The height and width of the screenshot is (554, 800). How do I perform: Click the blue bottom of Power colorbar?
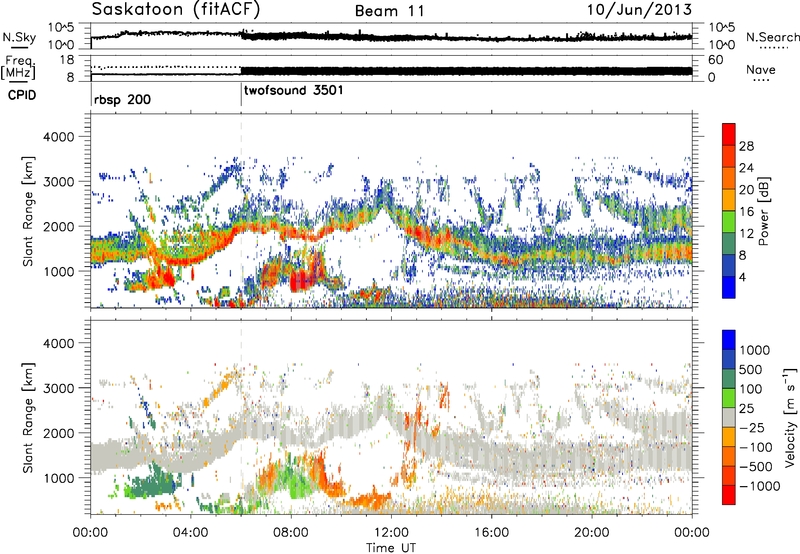[729, 287]
